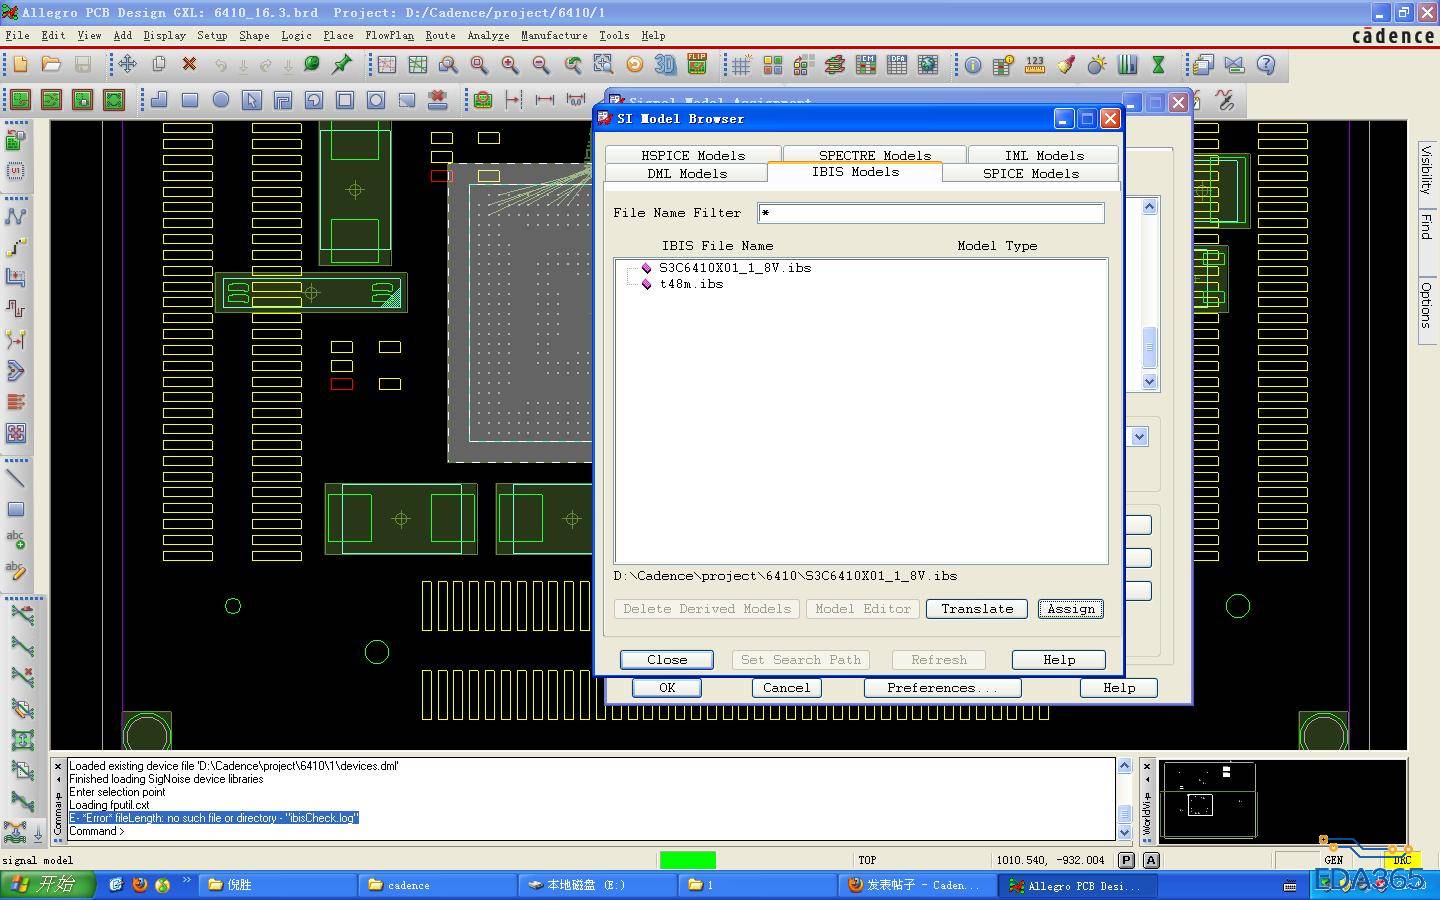This screenshot has height=900, width=1440.
Task: Click the Zoom In magnifier icon
Action: click(510, 65)
